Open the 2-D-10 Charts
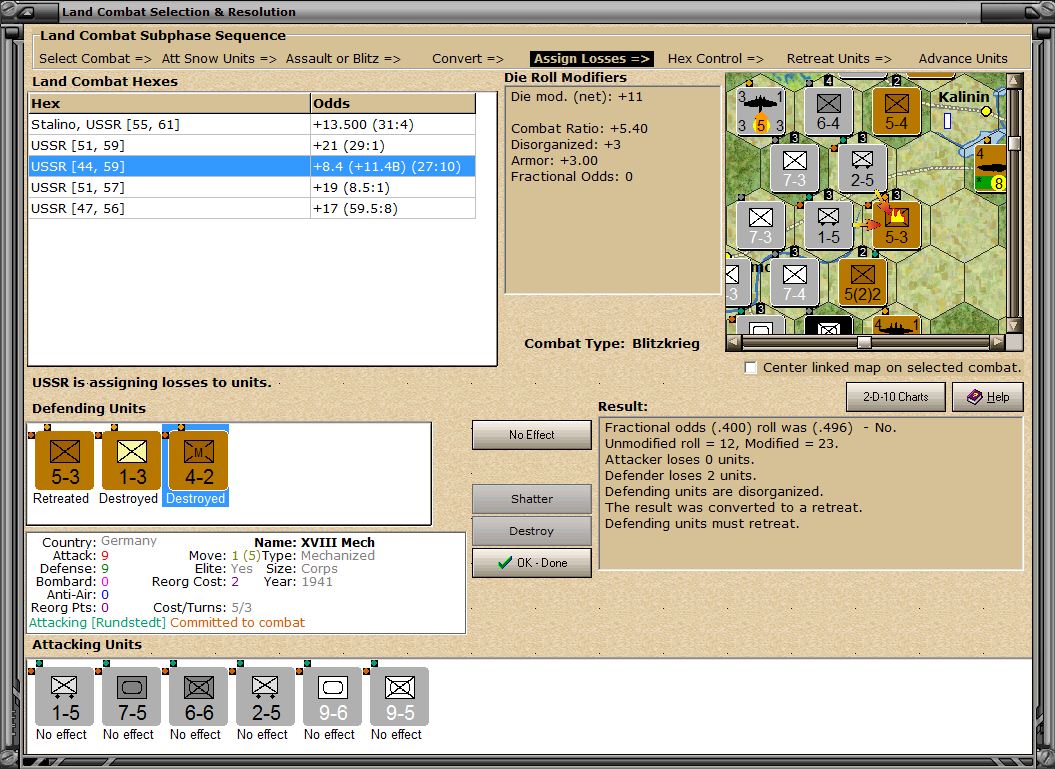The width and height of the screenshot is (1055, 769). click(x=896, y=397)
